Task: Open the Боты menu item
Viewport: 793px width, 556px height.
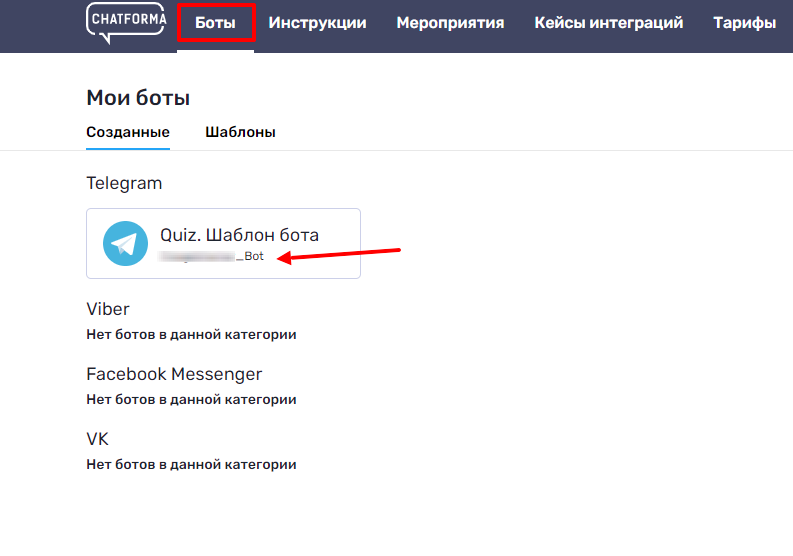Action: [216, 23]
